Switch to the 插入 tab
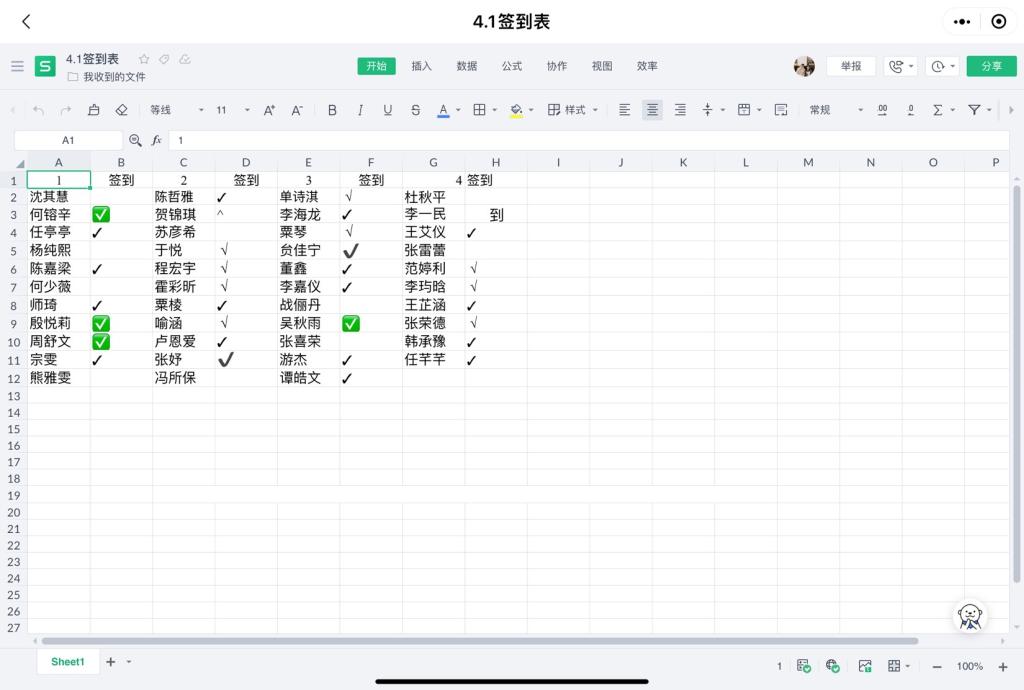This screenshot has width=1024, height=690. coord(422,66)
